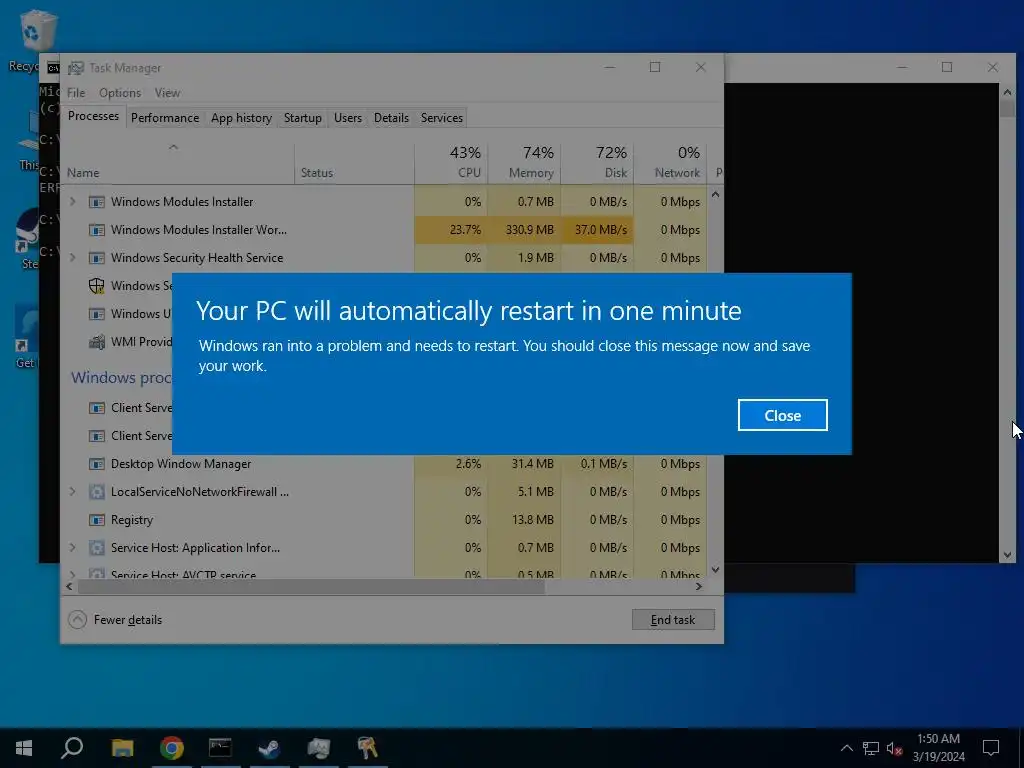Open taskbar Search magnifier
The height and width of the screenshot is (768, 1024).
point(72,748)
